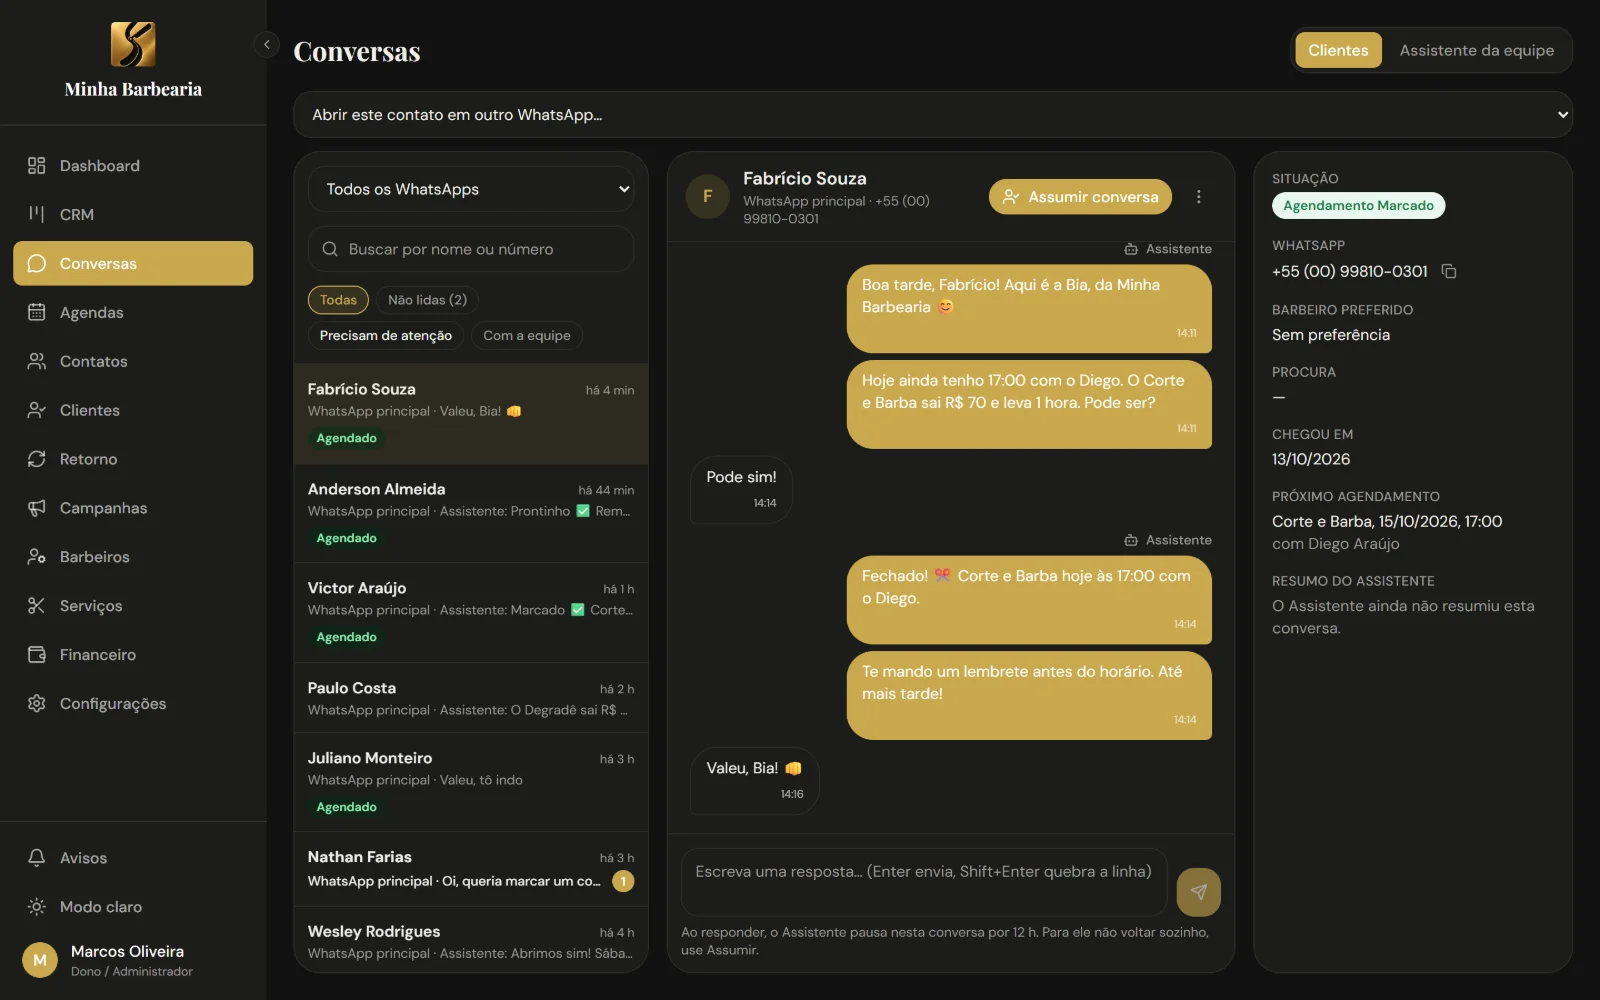Click the Escreva uma resposta message box

pyautogui.click(x=924, y=882)
